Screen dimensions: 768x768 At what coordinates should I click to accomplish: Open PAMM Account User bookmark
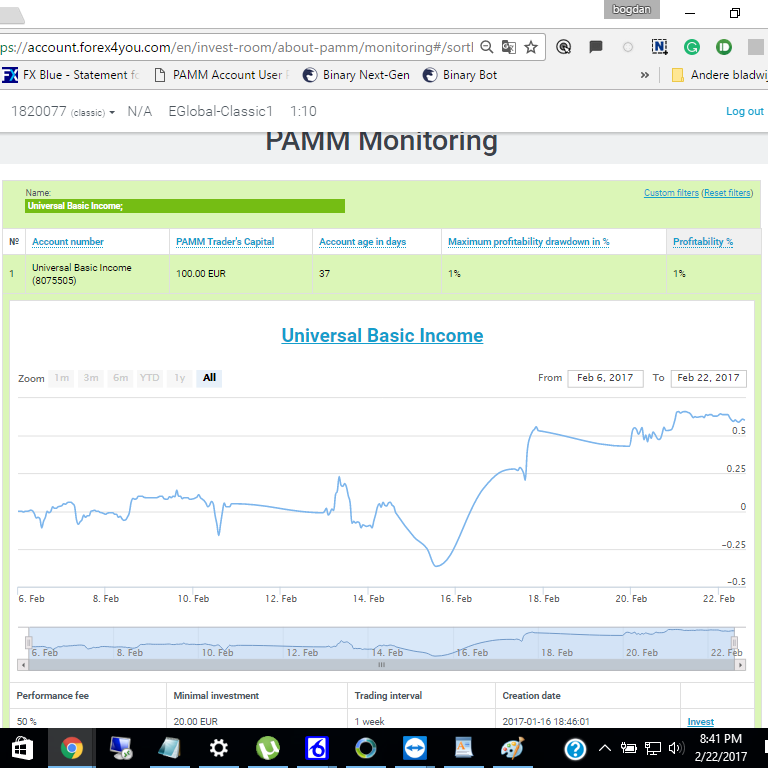pos(221,75)
